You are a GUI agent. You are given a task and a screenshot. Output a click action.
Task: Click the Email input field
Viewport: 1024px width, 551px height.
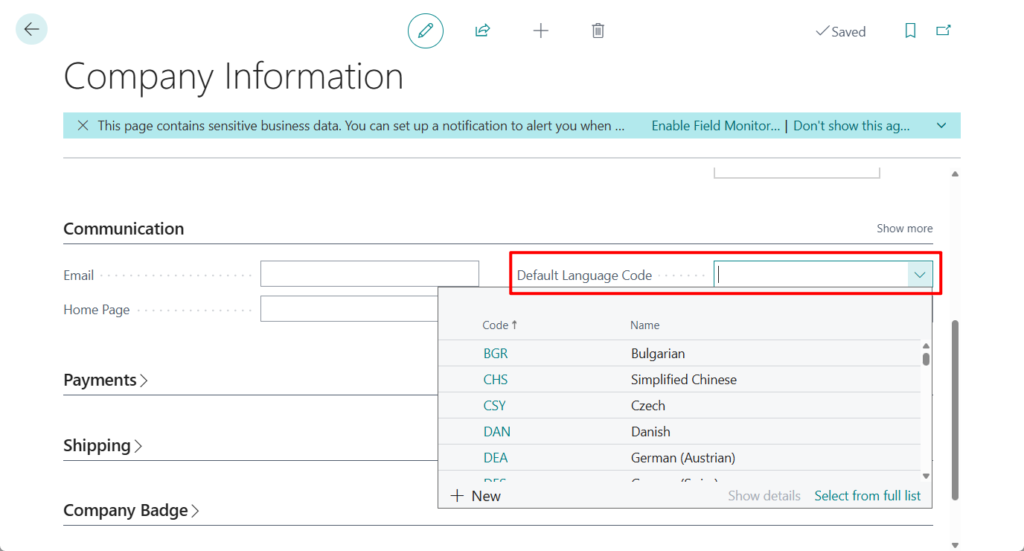point(369,274)
